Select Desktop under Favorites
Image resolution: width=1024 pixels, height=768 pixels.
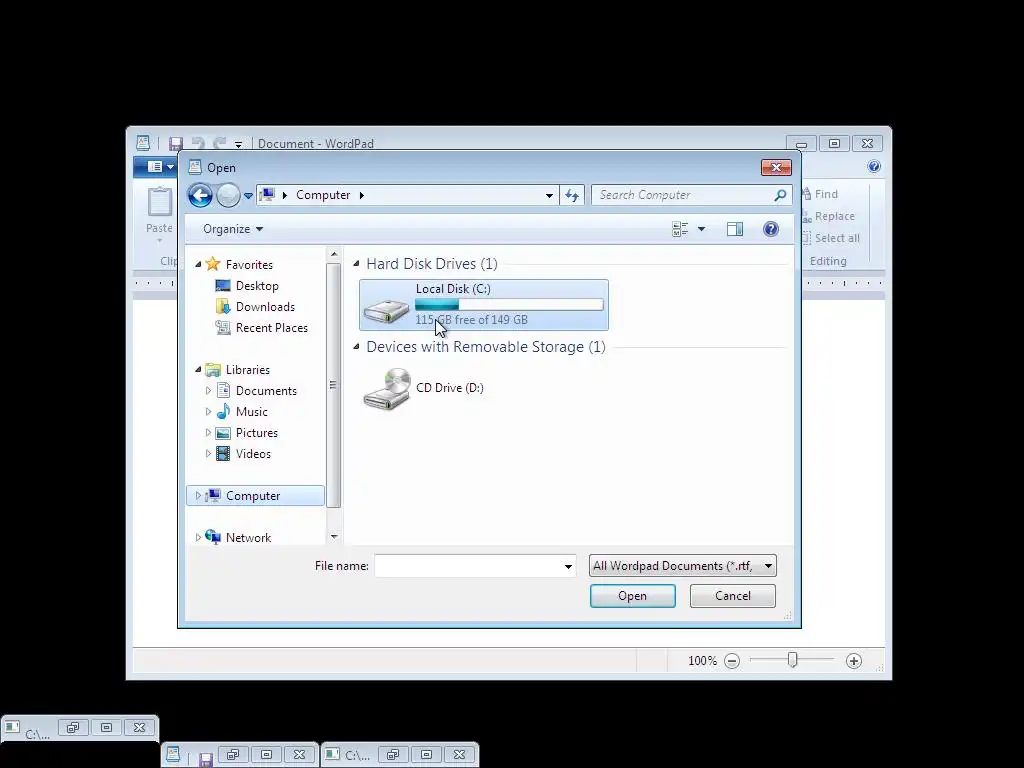(257, 285)
